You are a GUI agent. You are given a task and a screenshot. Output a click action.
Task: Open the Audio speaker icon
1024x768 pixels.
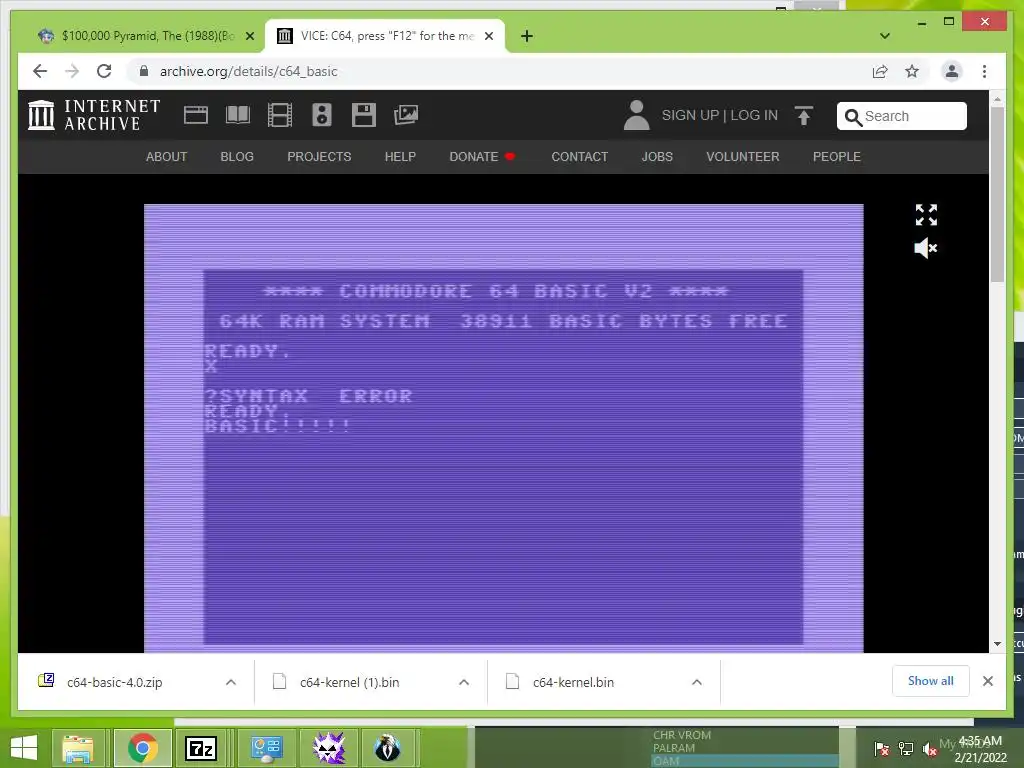[321, 115]
